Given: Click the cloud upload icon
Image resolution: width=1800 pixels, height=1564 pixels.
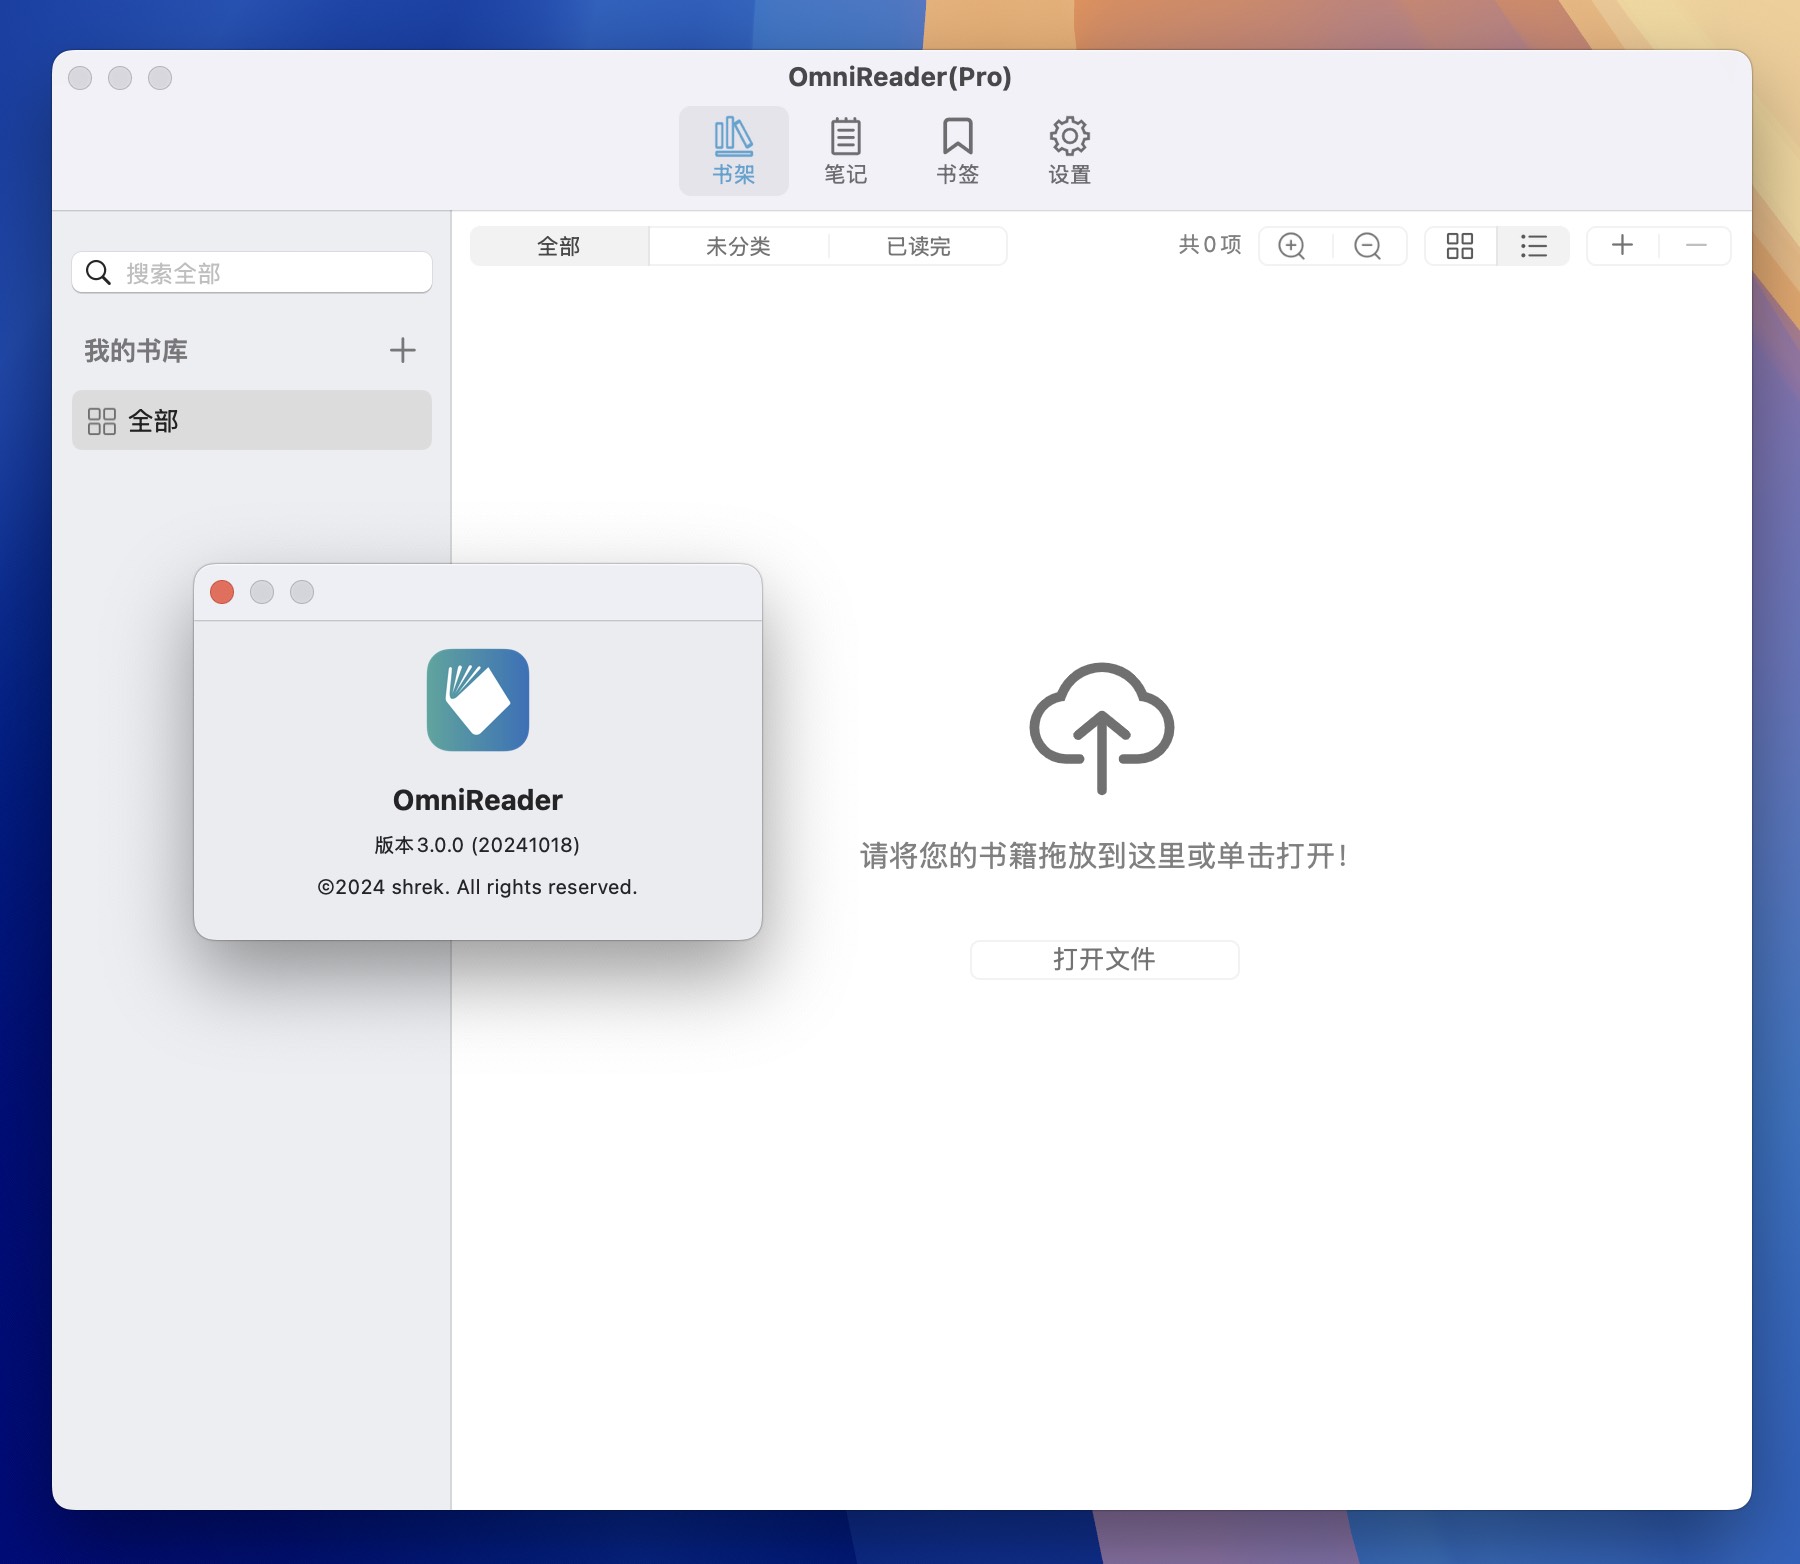Looking at the screenshot, I should click(1102, 728).
